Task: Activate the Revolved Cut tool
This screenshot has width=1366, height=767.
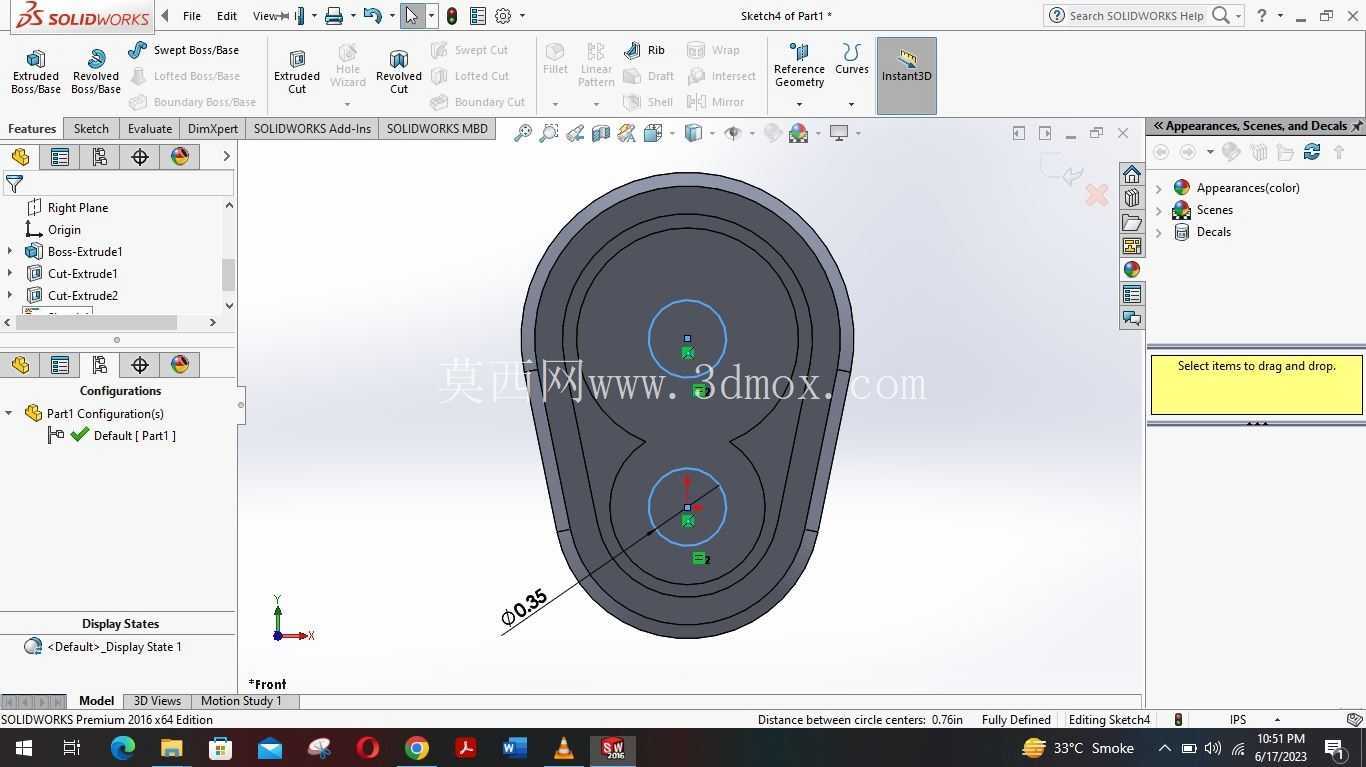Action: pos(399,71)
